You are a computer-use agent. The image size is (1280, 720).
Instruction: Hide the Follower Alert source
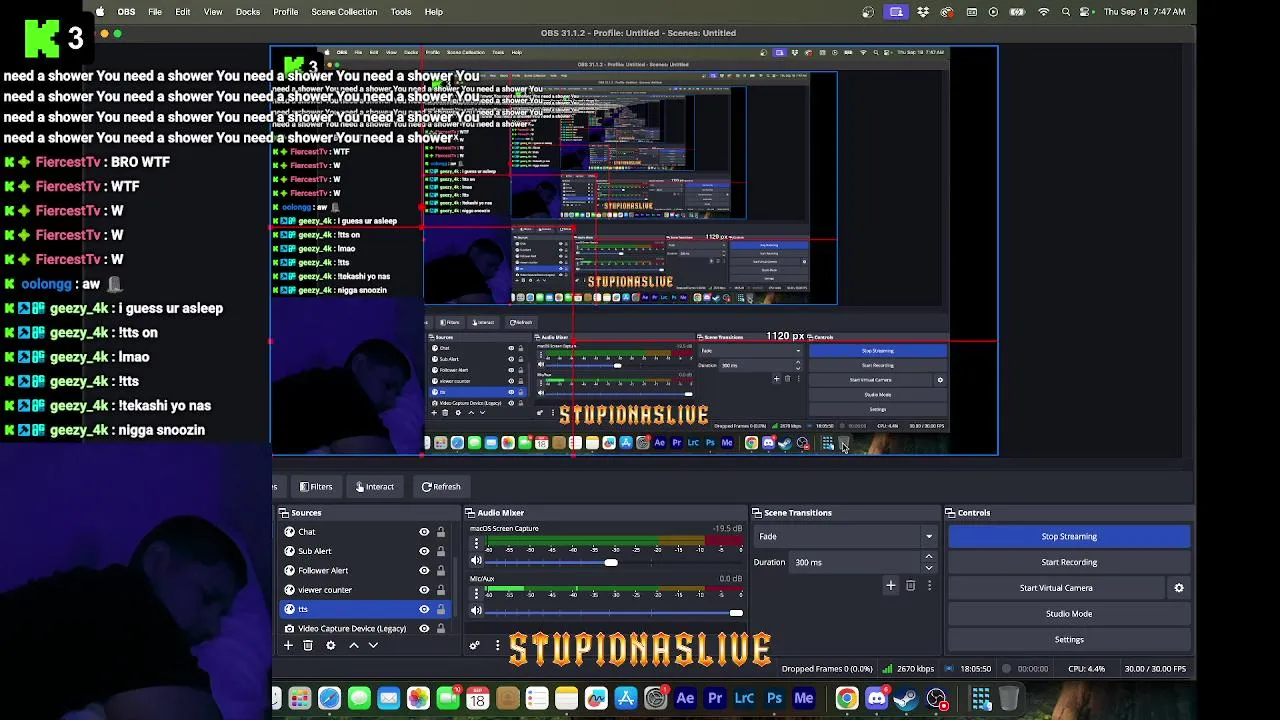[x=424, y=571]
